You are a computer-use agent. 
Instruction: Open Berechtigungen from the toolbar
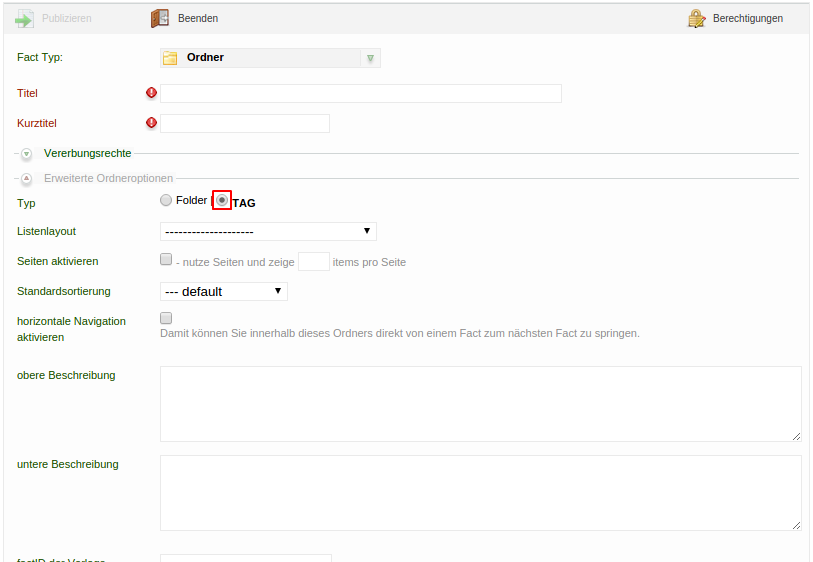point(748,19)
